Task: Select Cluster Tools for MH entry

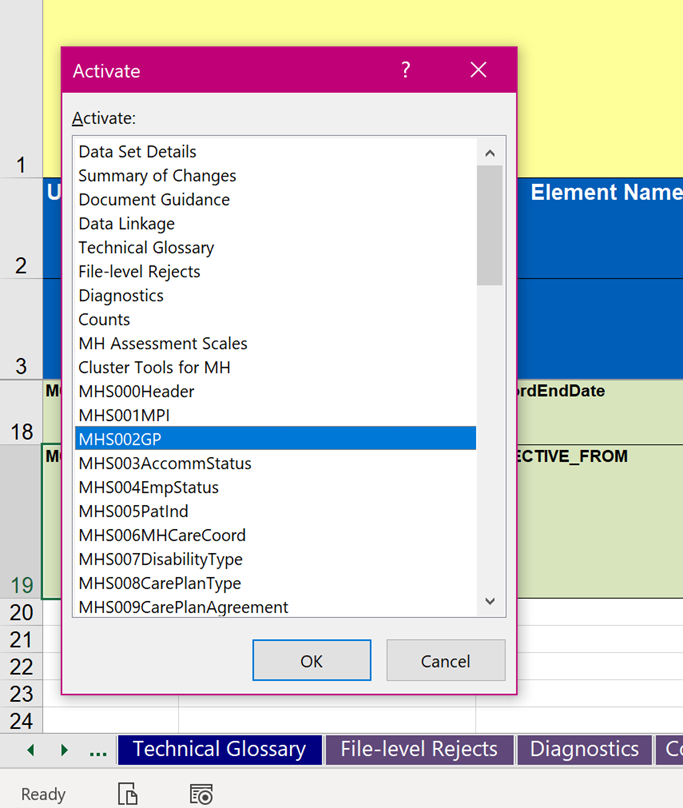Action: (275, 367)
